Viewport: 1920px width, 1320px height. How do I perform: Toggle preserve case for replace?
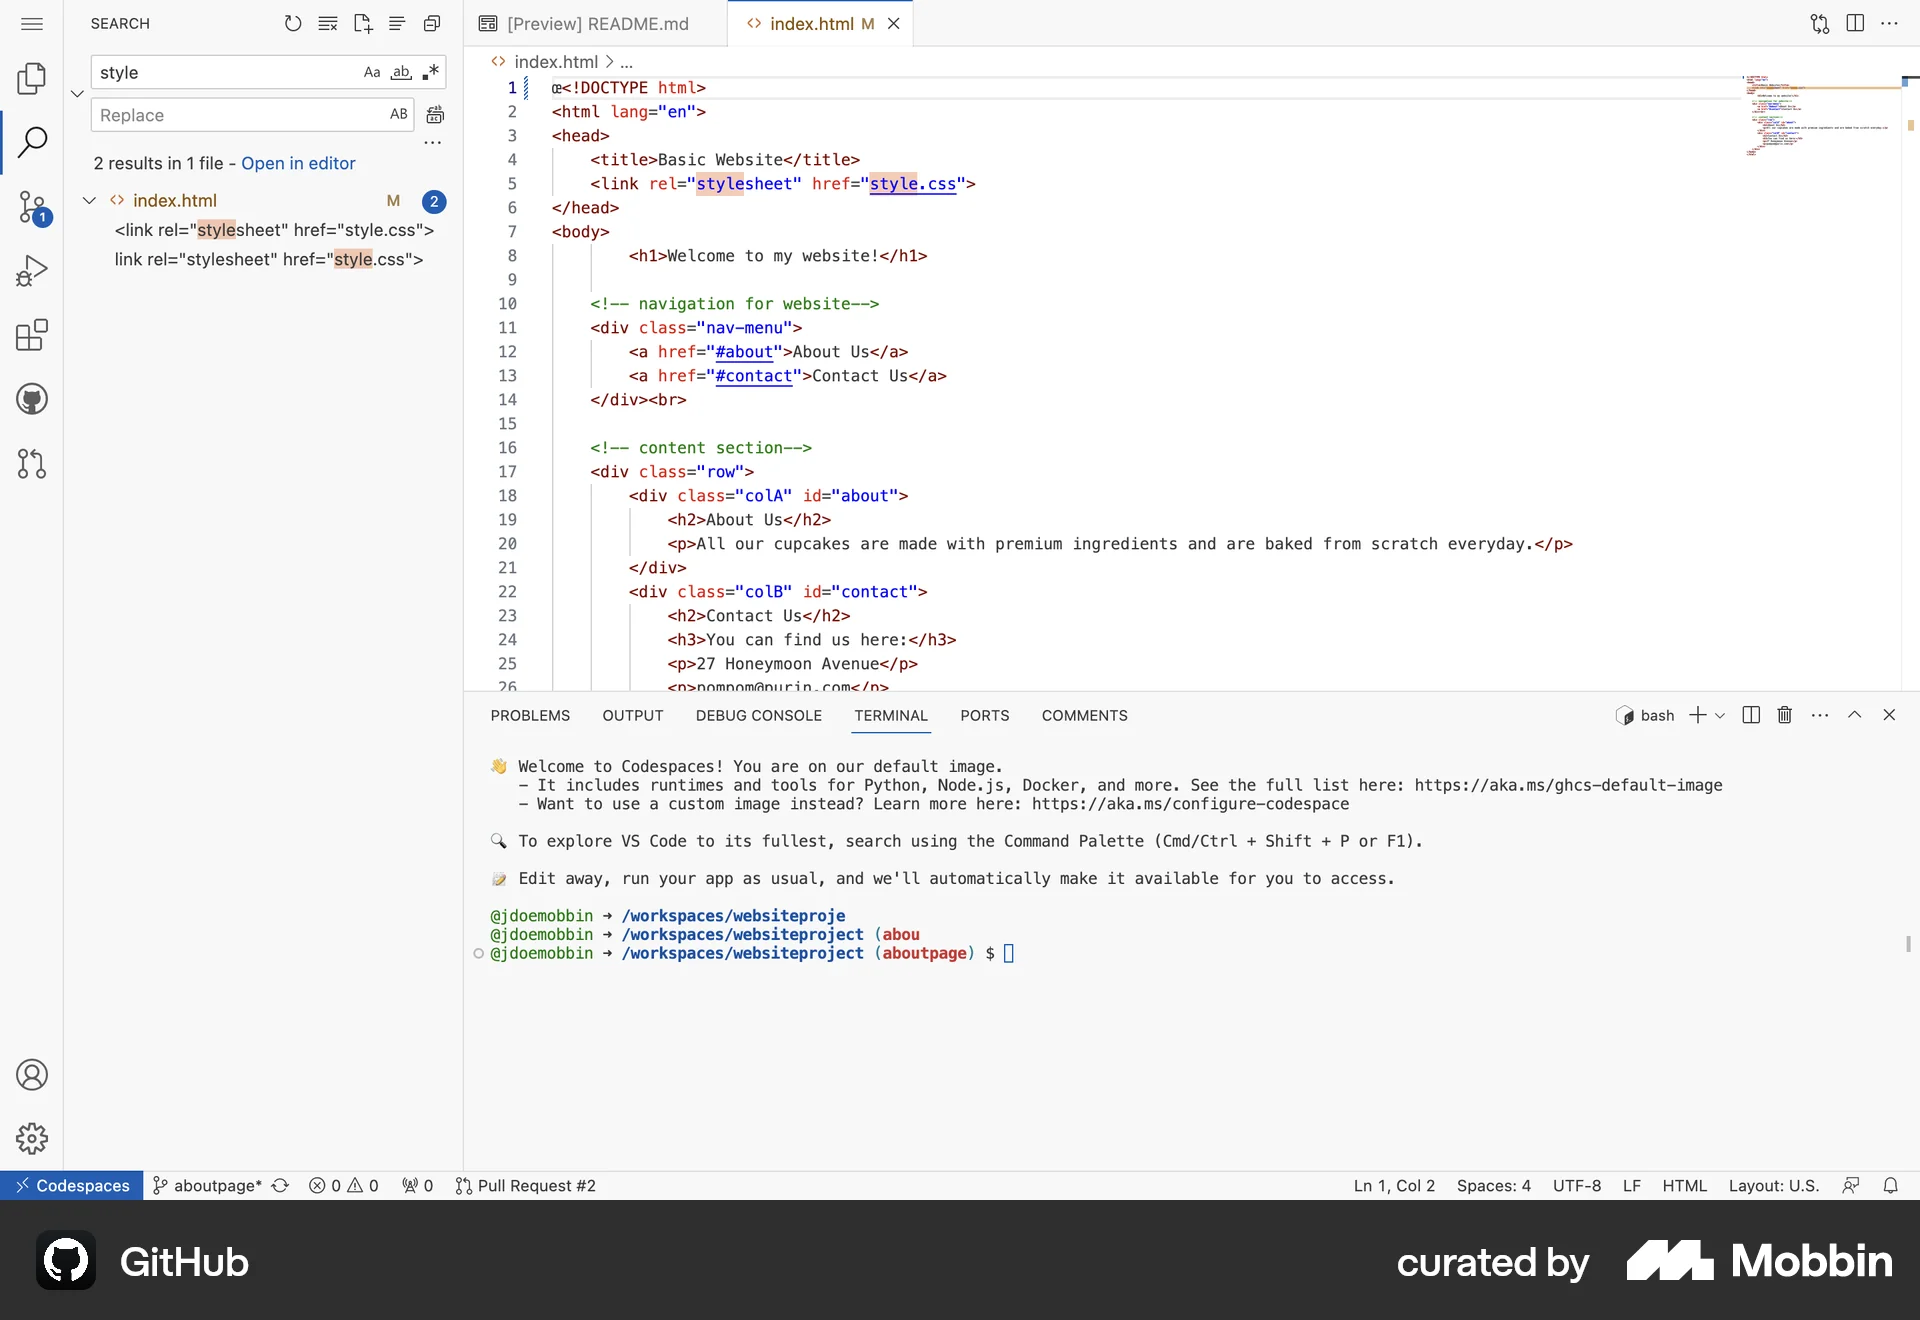[x=397, y=114]
